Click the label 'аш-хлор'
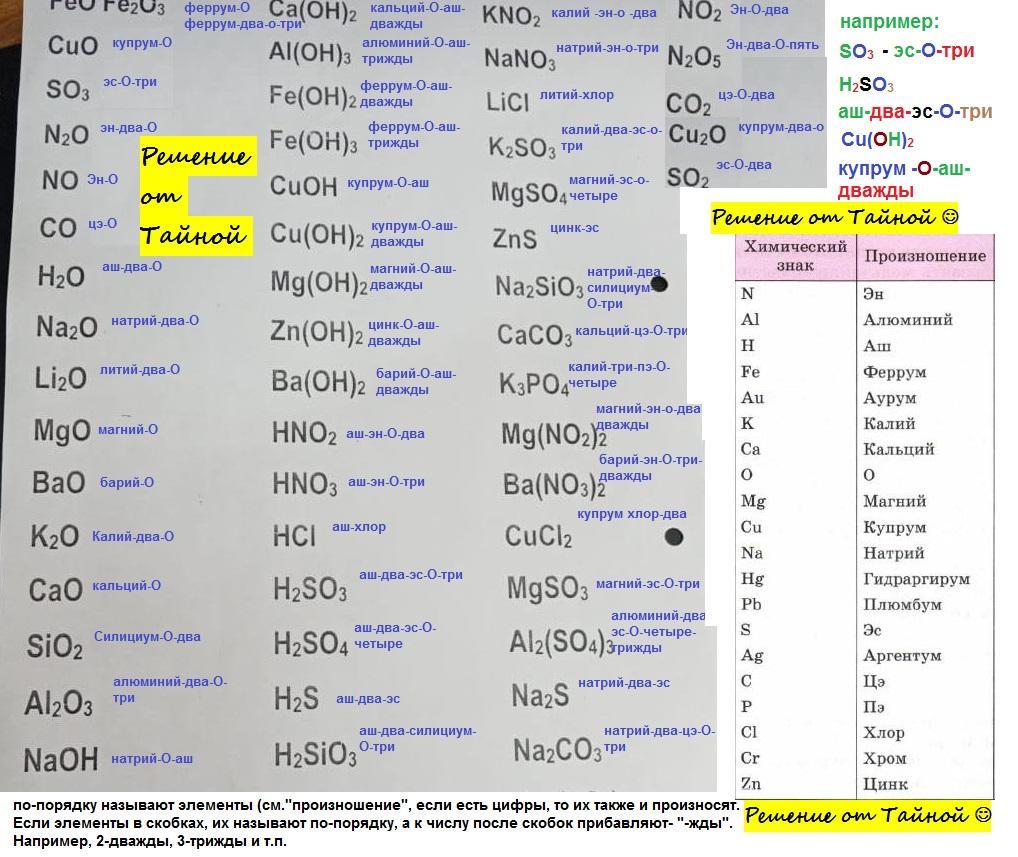This screenshot has width=1018, height=857. [359, 527]
